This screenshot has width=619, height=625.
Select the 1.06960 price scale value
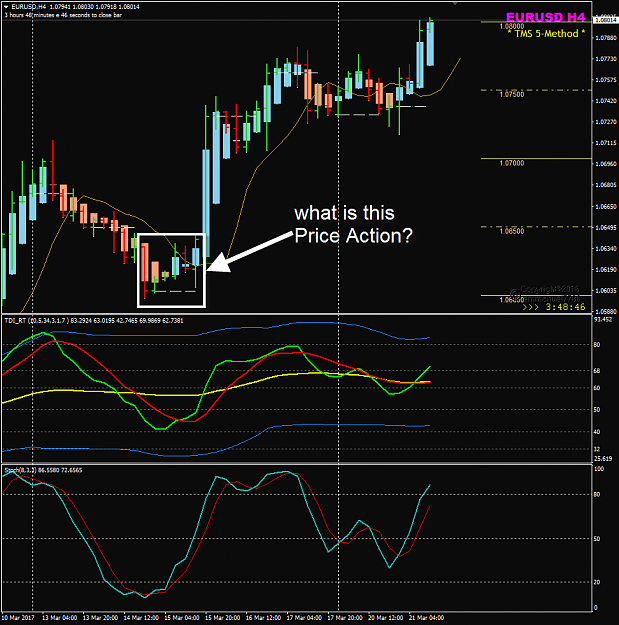606,164
